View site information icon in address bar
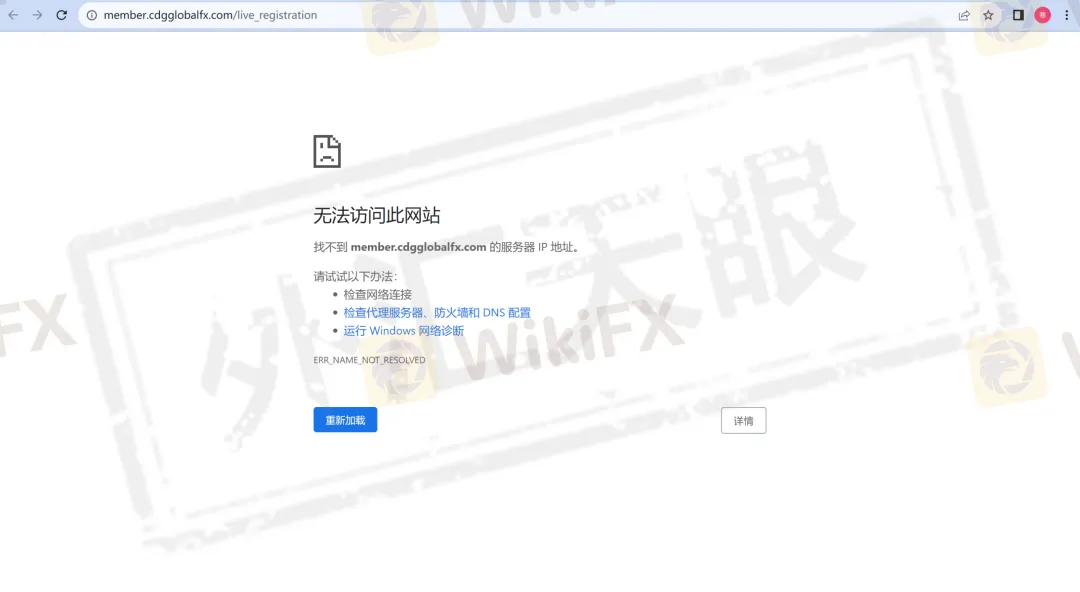Image resolution: width=1080 pixels, height=592 pixels. (92, 15)
